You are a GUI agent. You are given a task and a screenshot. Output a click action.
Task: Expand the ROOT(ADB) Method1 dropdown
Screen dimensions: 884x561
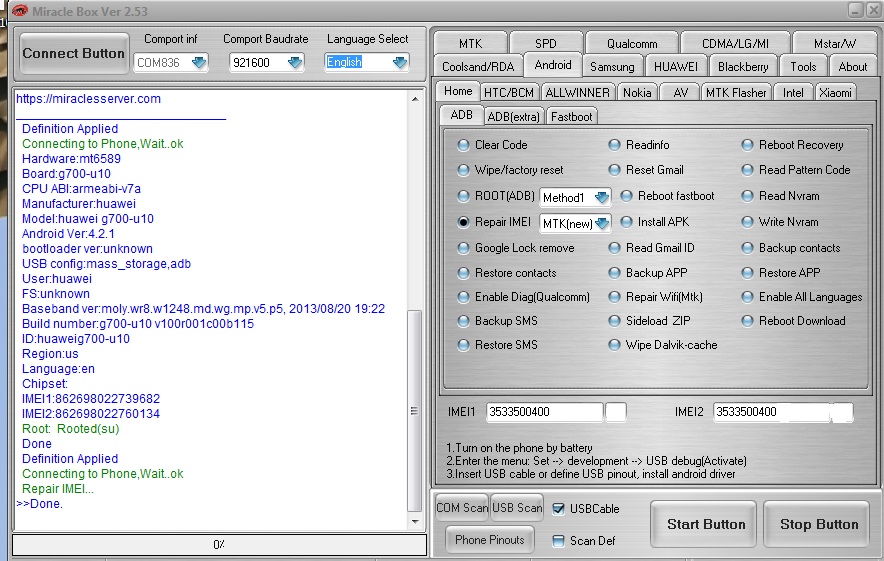(602, 197)
